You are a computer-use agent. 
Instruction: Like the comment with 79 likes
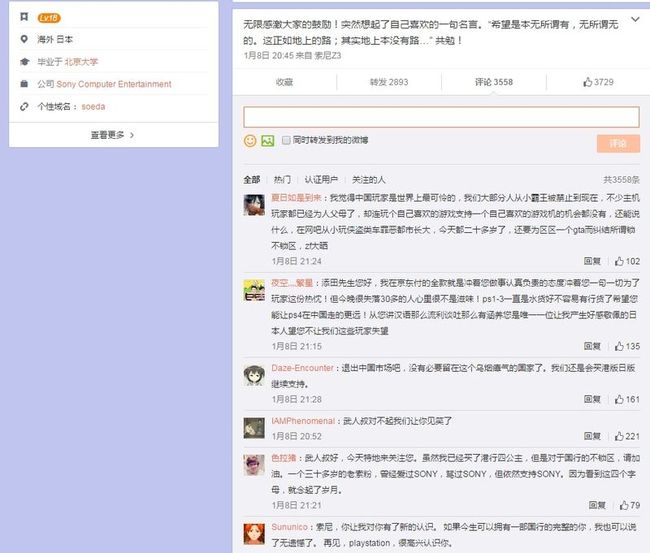pyautogui.click(x=630, y=505)
